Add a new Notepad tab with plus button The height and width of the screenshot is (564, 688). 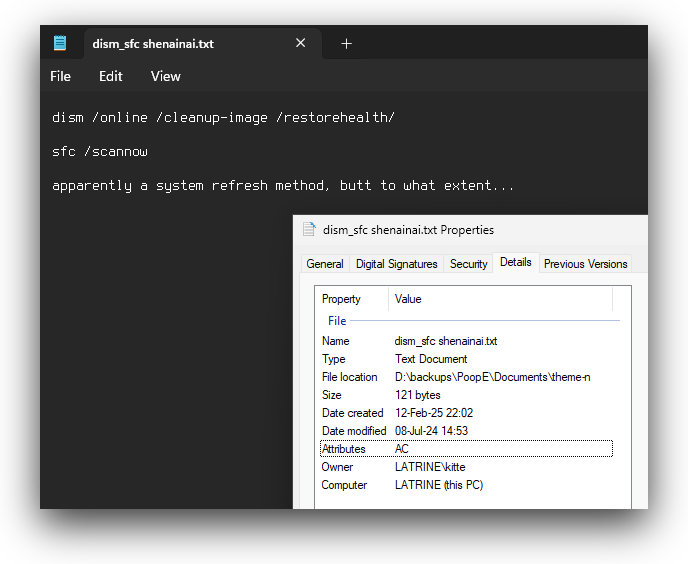(x=346, y=43)
